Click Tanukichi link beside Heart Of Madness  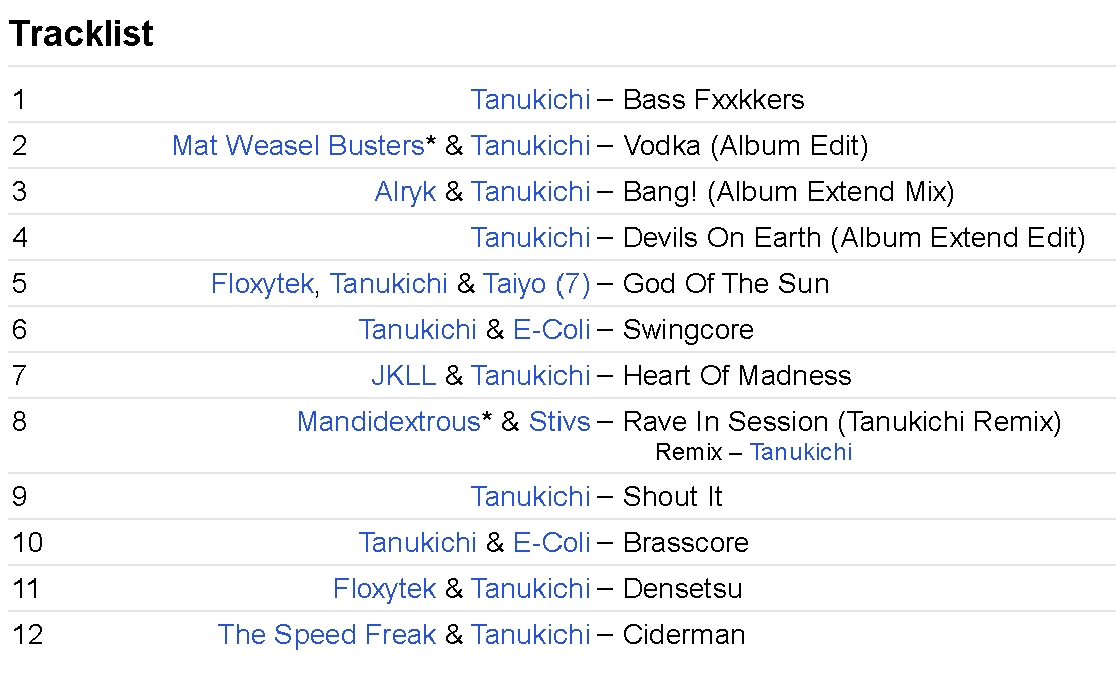pyautogui.click(x=530, y=376)
